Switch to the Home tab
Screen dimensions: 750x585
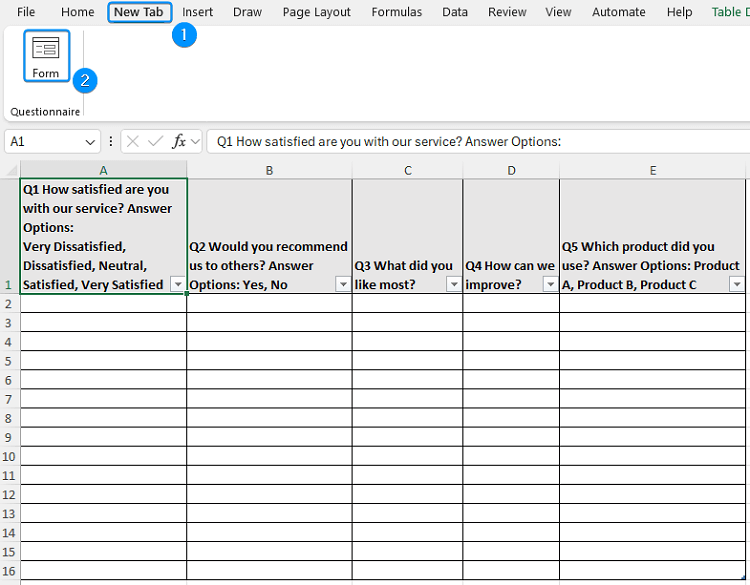(77, 12)
